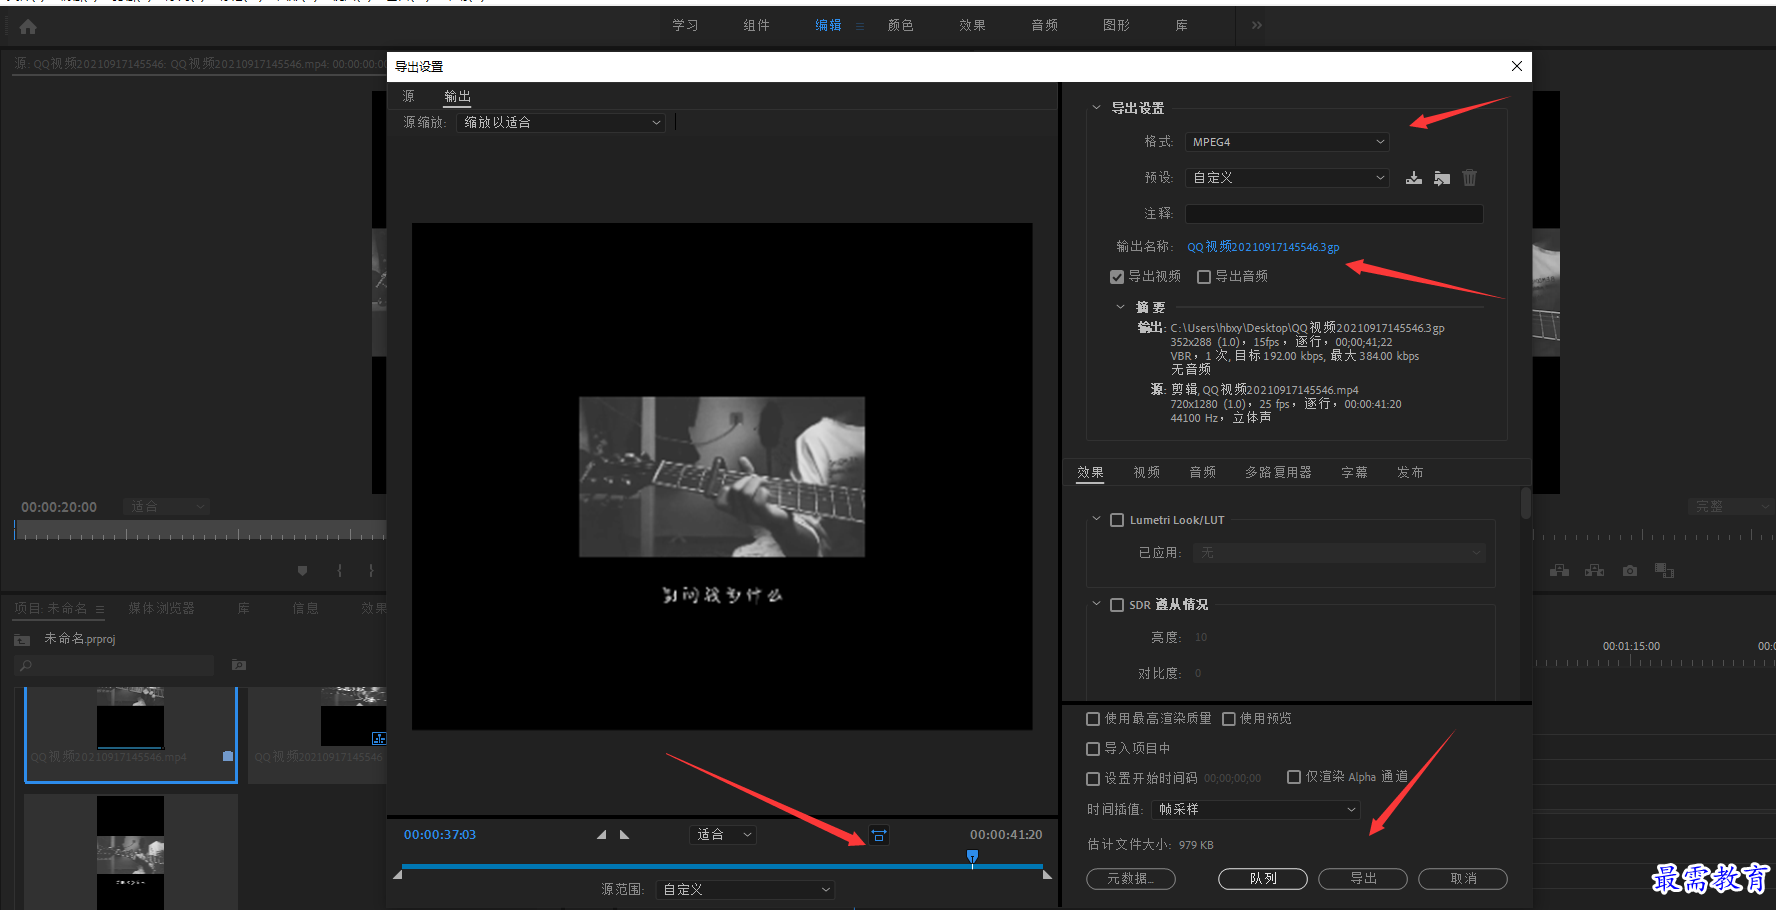
Task: Click the editing workspace menu icon
Action: 860,26
